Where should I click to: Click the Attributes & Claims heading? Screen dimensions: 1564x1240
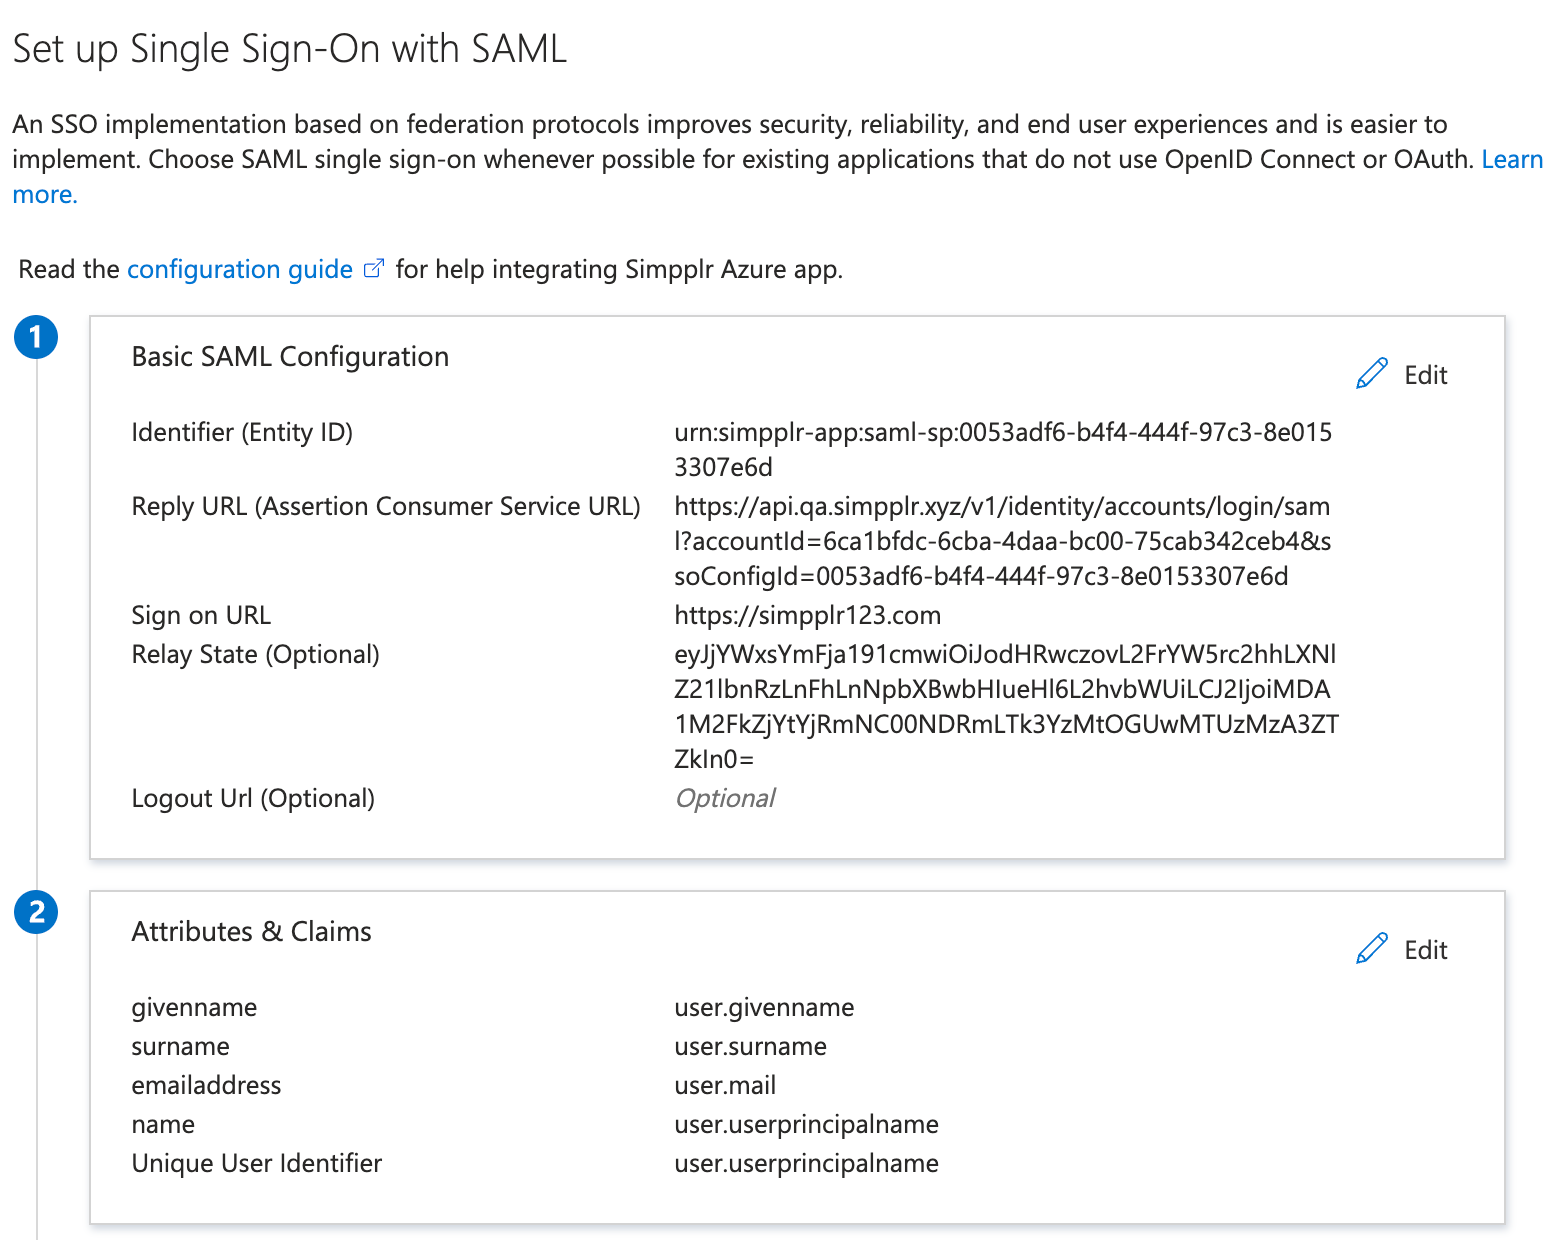tap(251, 932)
